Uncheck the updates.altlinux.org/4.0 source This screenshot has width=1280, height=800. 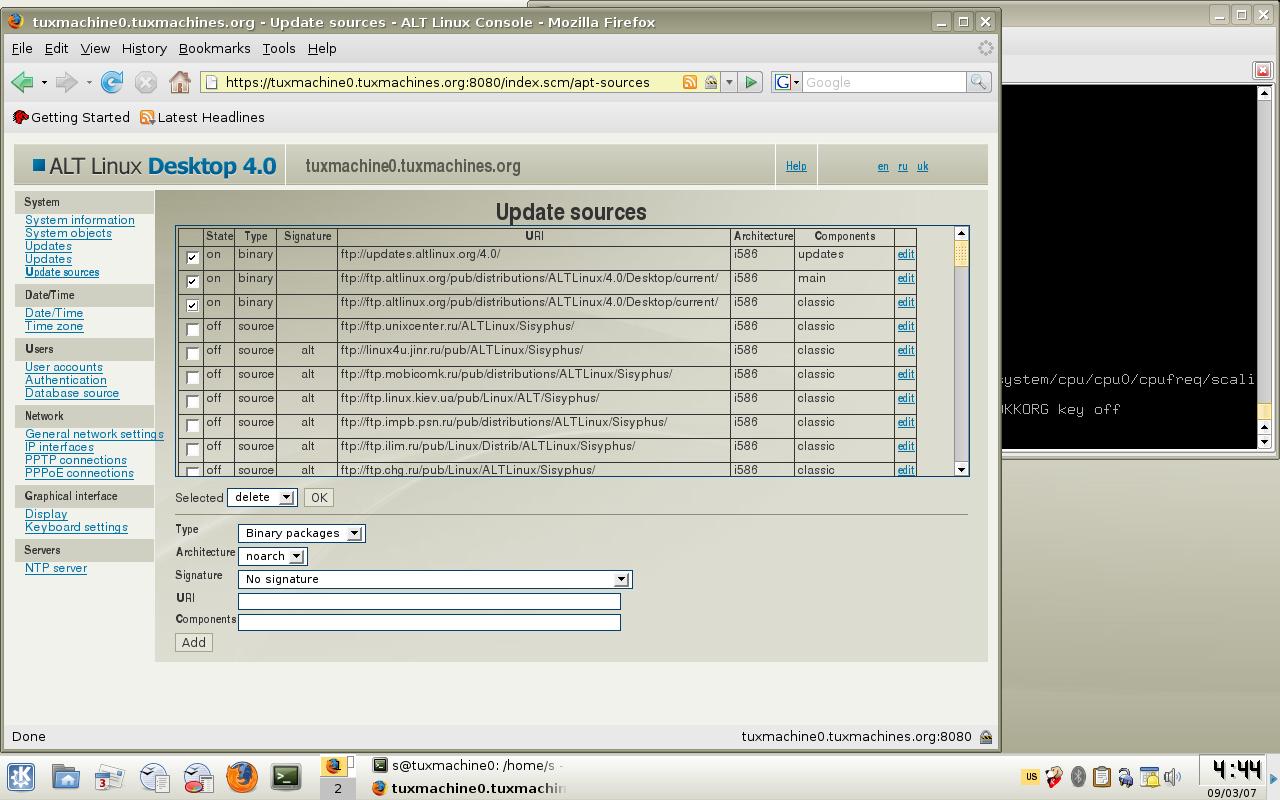pos(193,257)
